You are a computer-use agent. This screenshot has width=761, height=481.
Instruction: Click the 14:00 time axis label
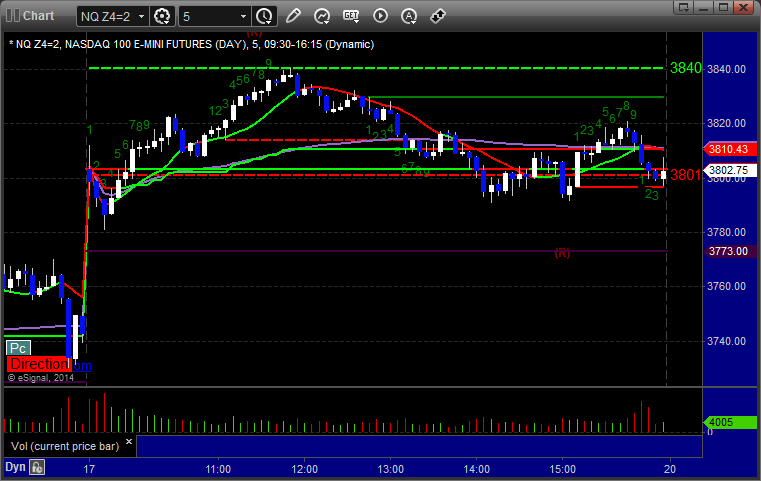point(477,469)
